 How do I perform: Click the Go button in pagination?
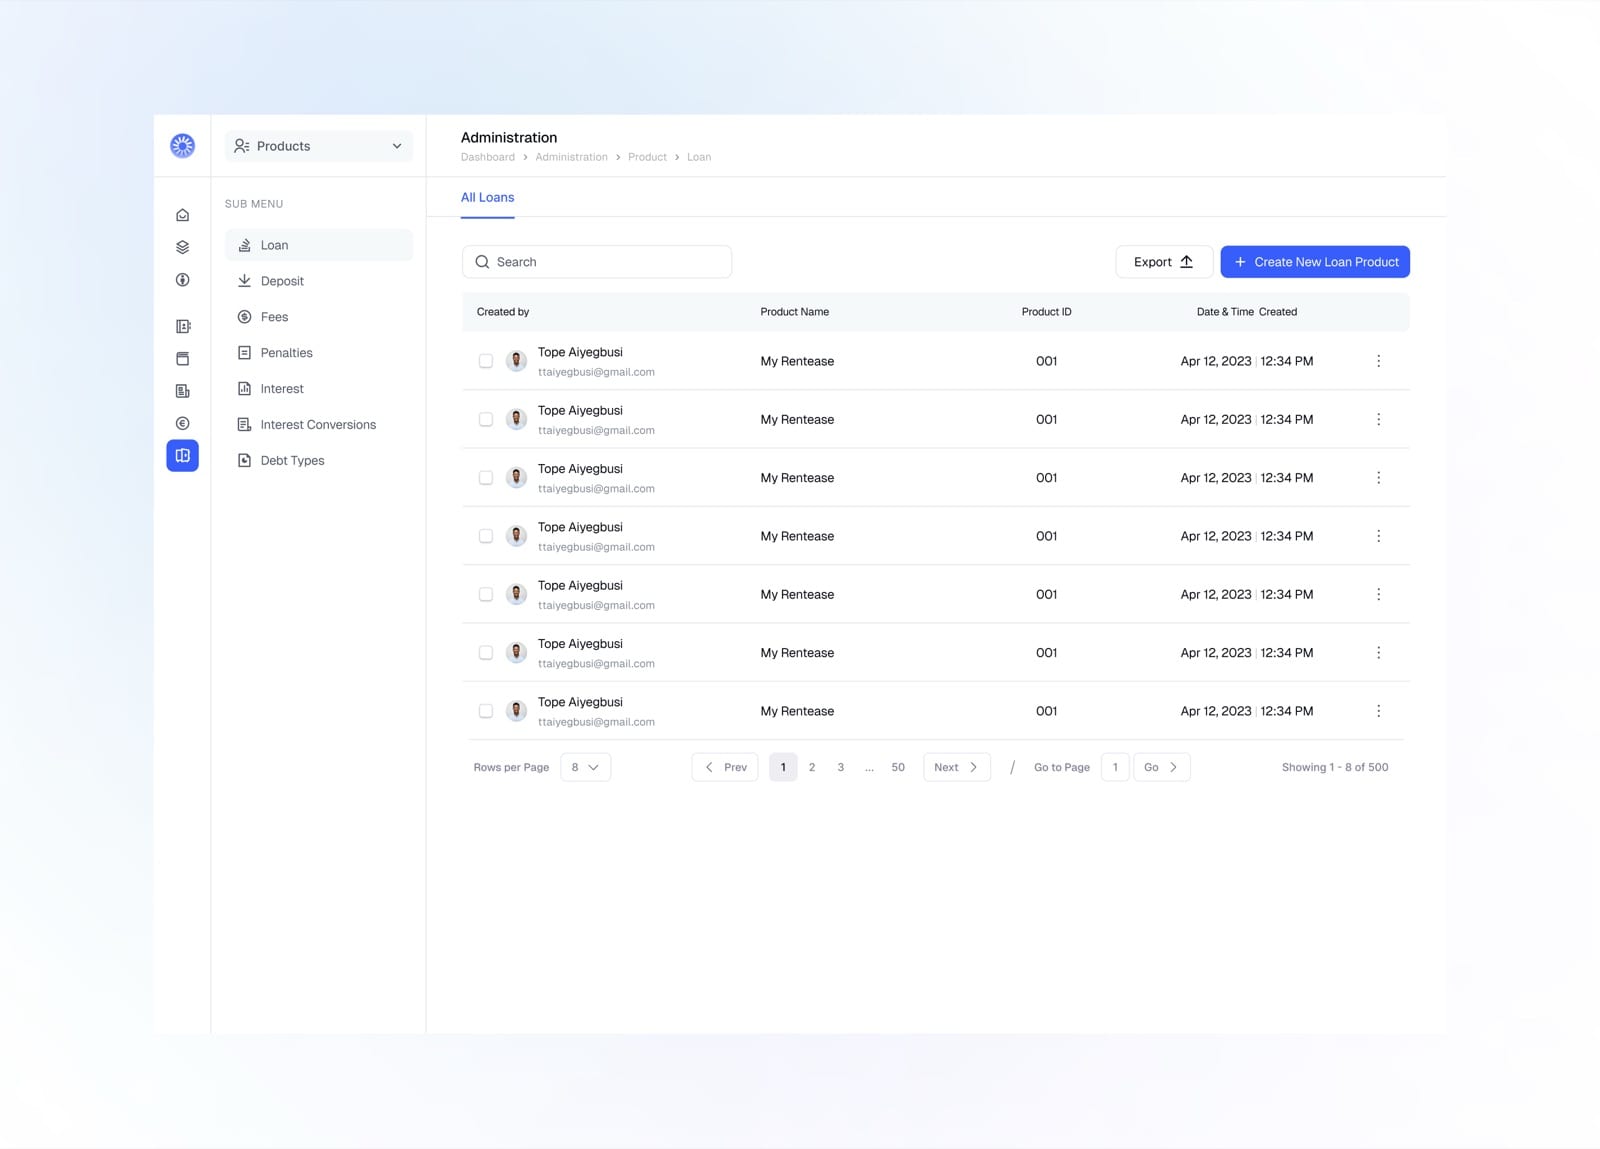point(1162,767)
